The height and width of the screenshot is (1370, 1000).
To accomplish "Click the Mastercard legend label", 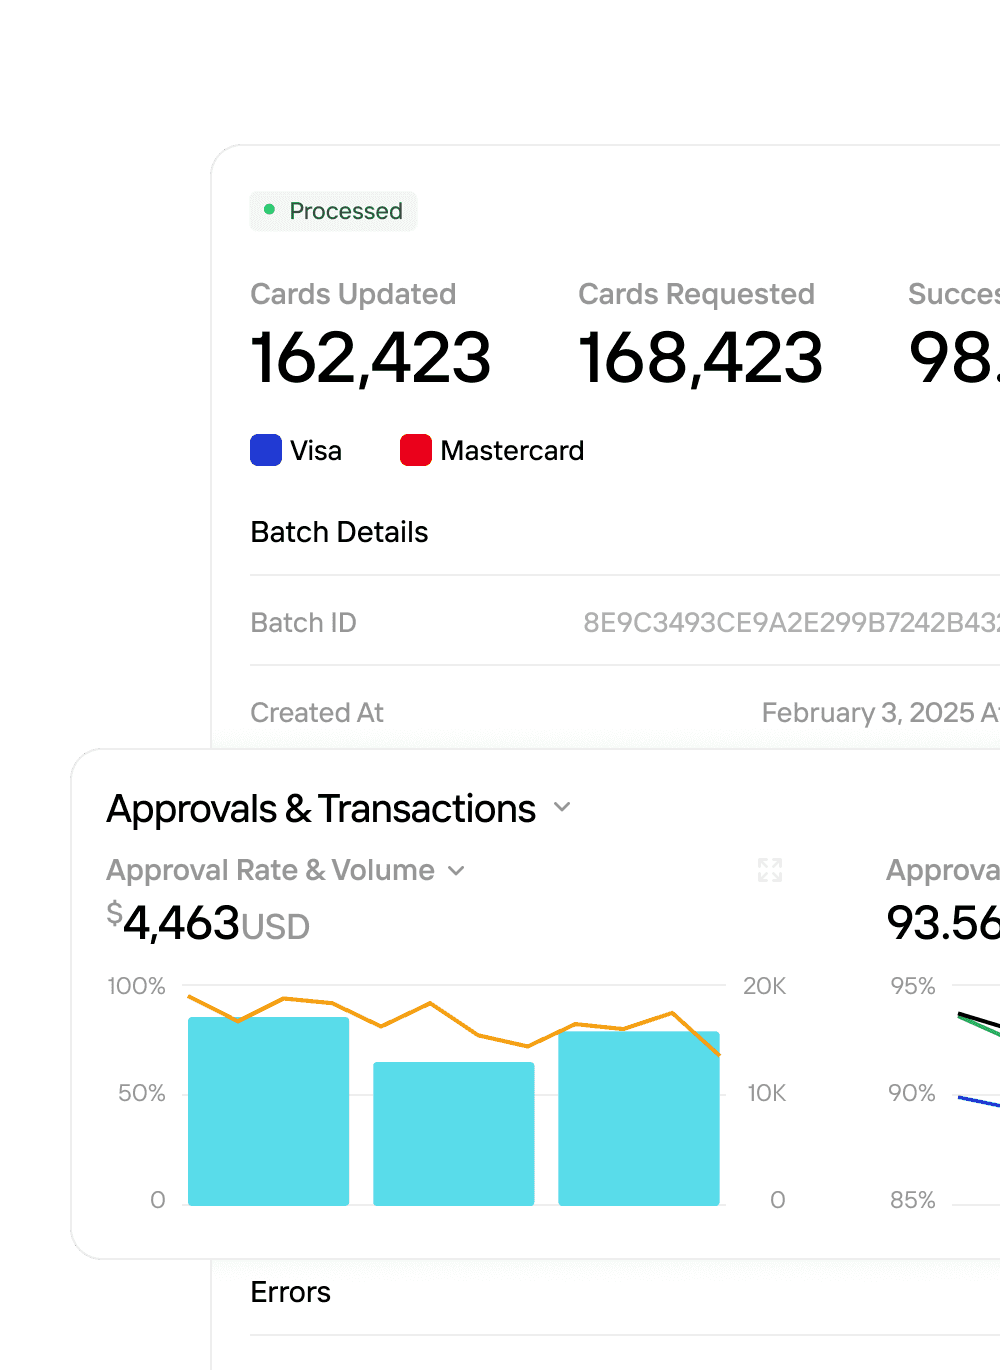I will click(x=512, y=451).
